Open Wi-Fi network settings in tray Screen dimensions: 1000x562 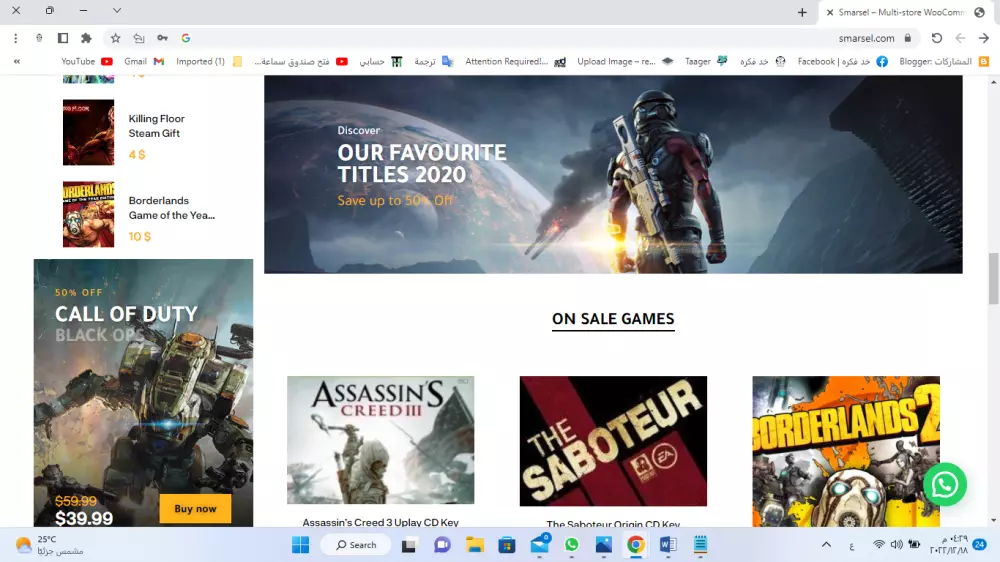click(x=879, y=545)
